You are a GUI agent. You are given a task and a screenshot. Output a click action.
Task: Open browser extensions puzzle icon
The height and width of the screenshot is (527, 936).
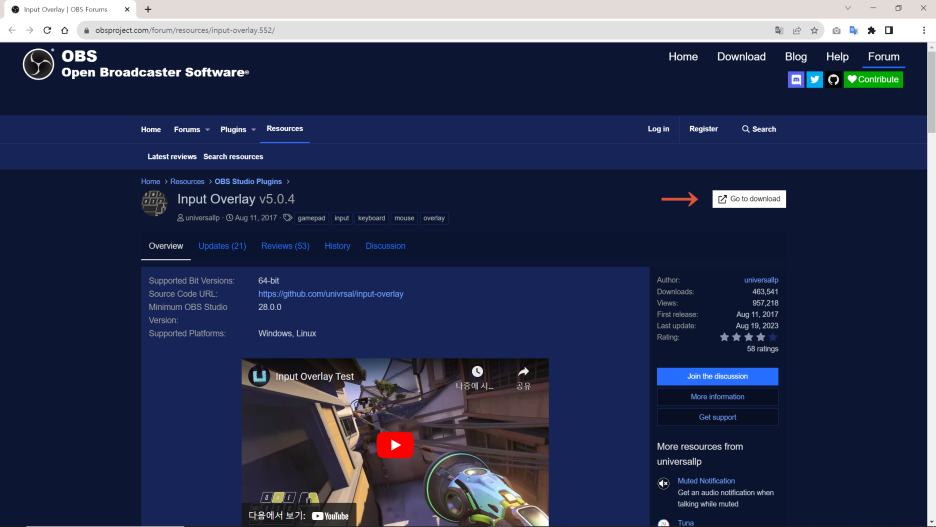pos(872,30)
